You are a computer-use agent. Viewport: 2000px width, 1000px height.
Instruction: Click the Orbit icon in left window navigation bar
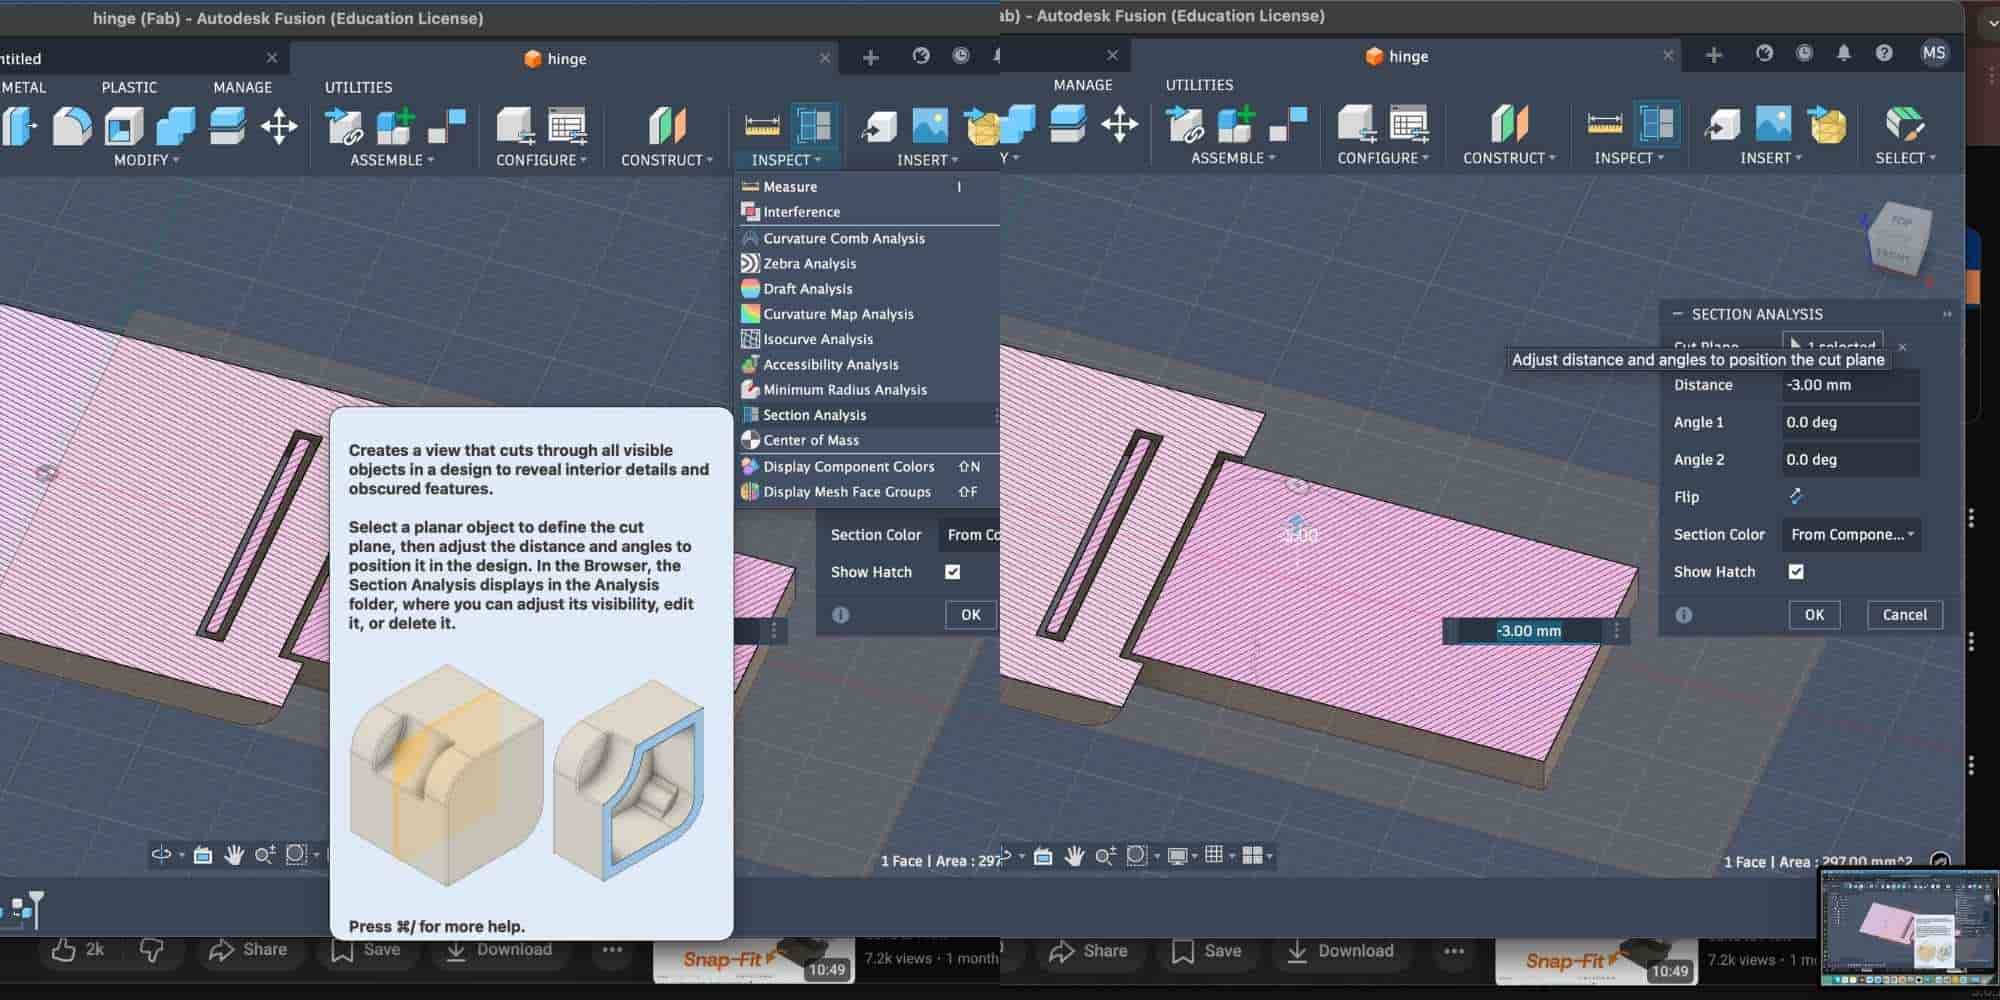click(161, 855)
